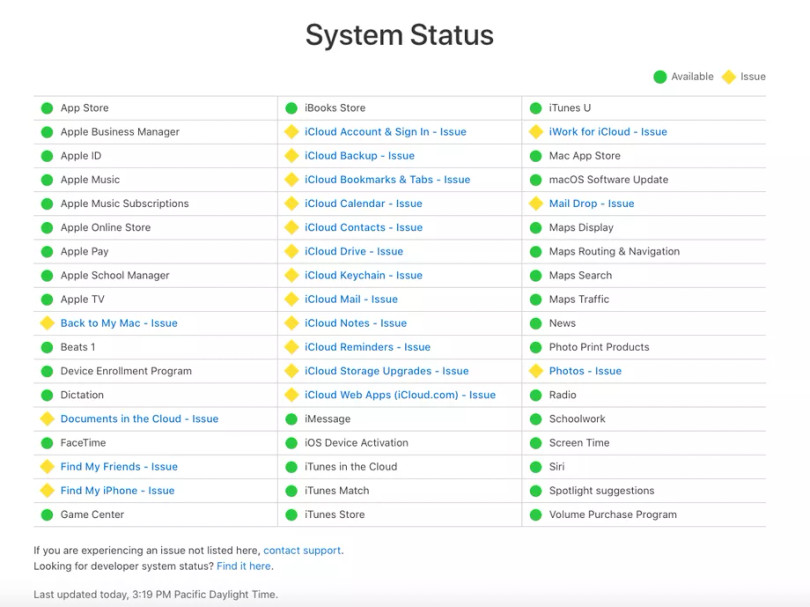Click the yellow indicator beside Mail Drop
This screenshot has height=607, width=810.
(x=534, y=203)
